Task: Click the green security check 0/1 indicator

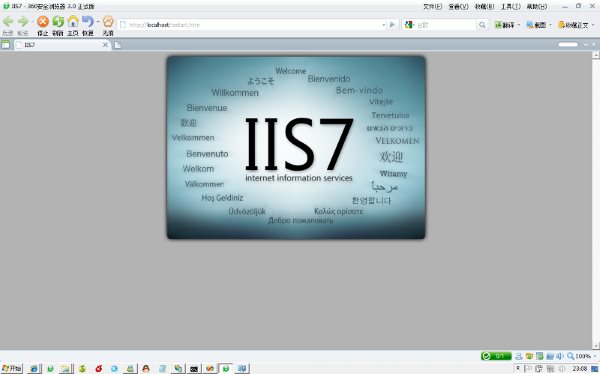Action: pos(496,356)
